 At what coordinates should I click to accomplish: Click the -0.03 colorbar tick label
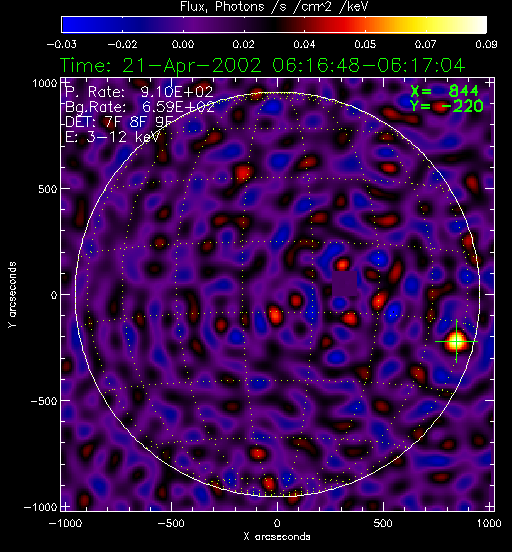(x=62, y=44)
